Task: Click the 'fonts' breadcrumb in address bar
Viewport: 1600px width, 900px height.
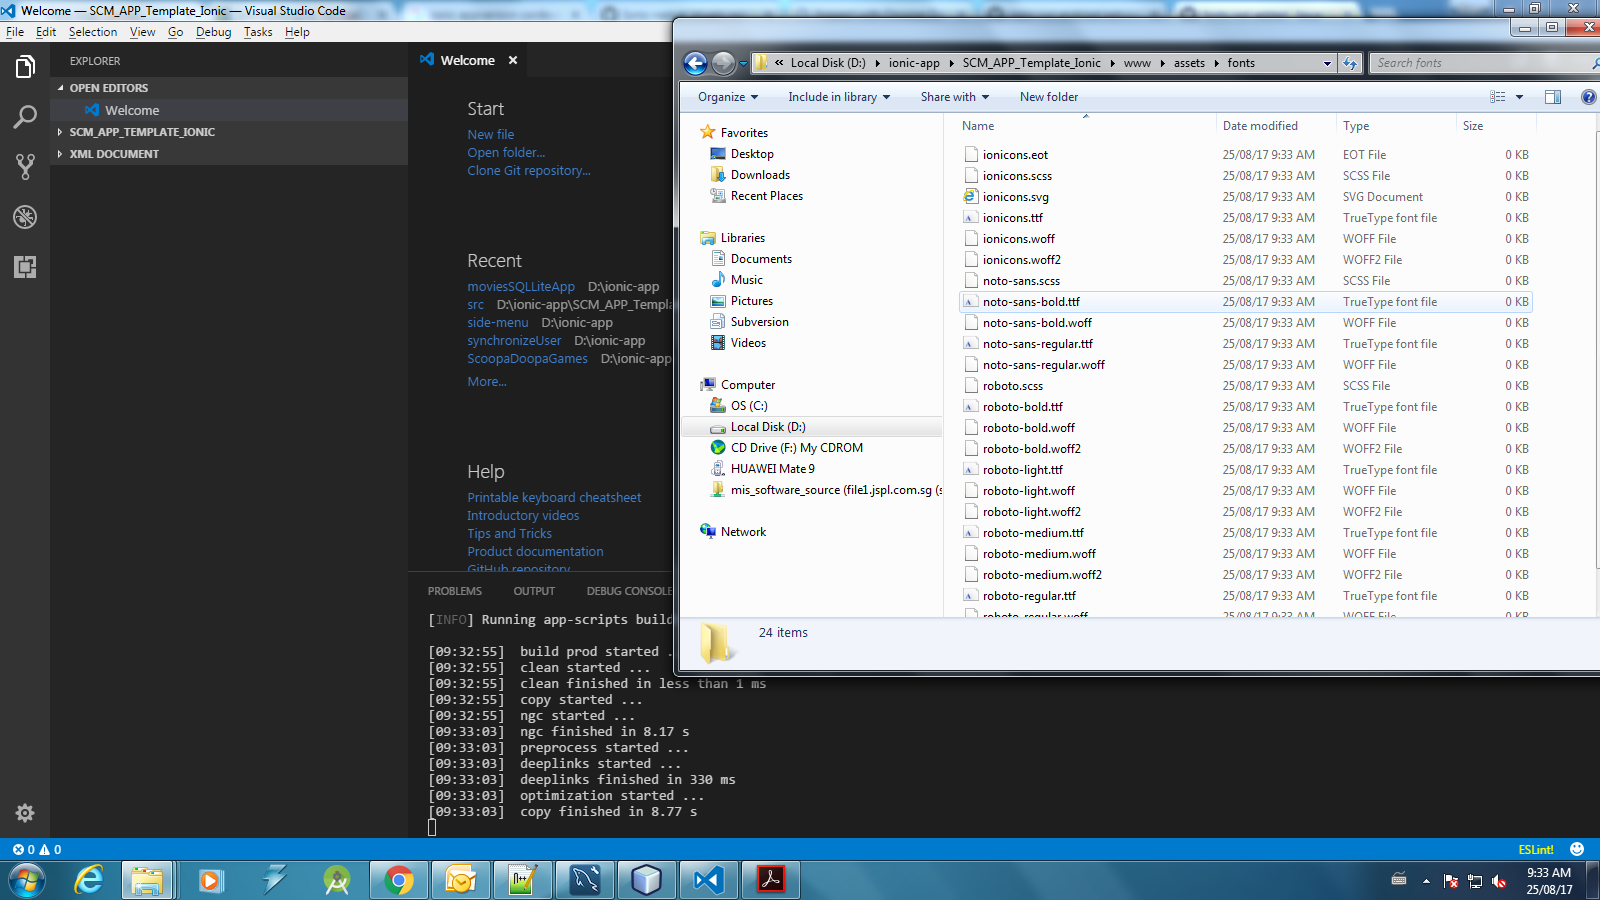Action: pyautogui.click(x=1241, y=63)
